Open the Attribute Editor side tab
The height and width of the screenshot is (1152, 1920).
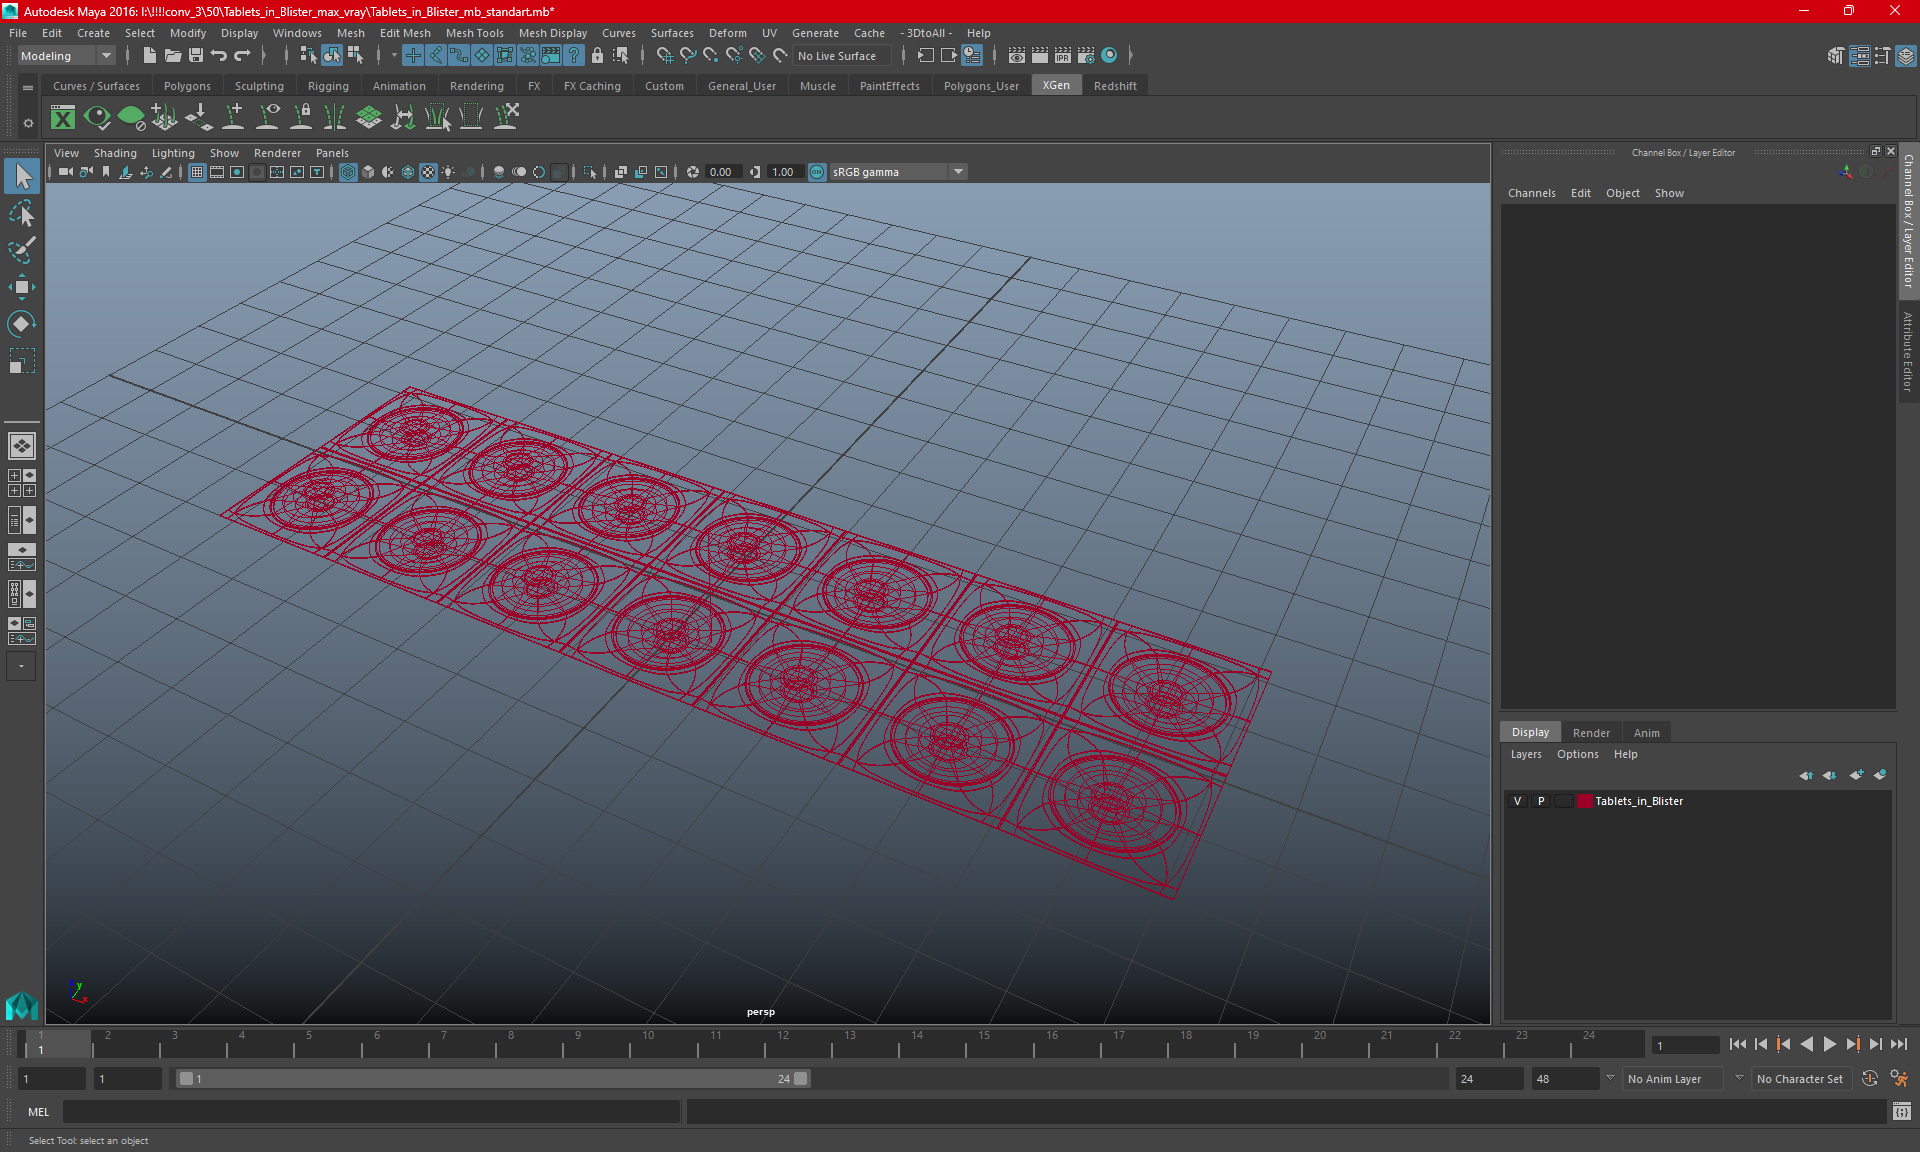tap(1908, 351)
